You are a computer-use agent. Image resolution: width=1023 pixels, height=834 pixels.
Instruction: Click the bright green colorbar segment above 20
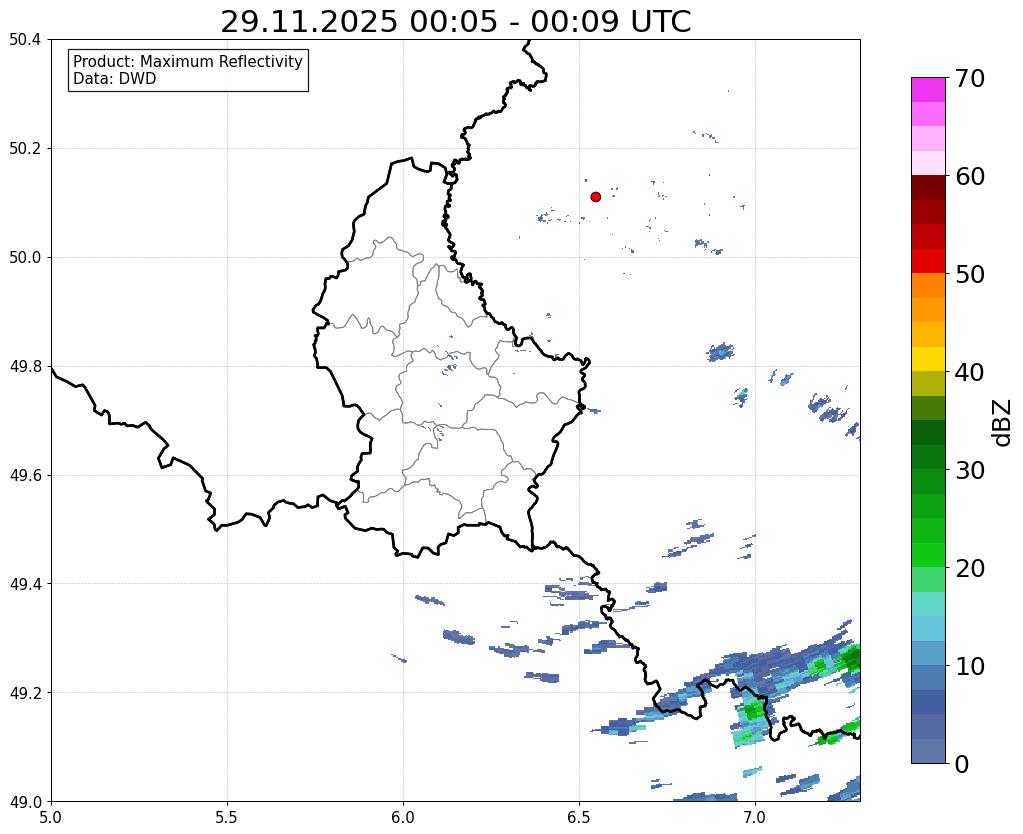(928, 555)
